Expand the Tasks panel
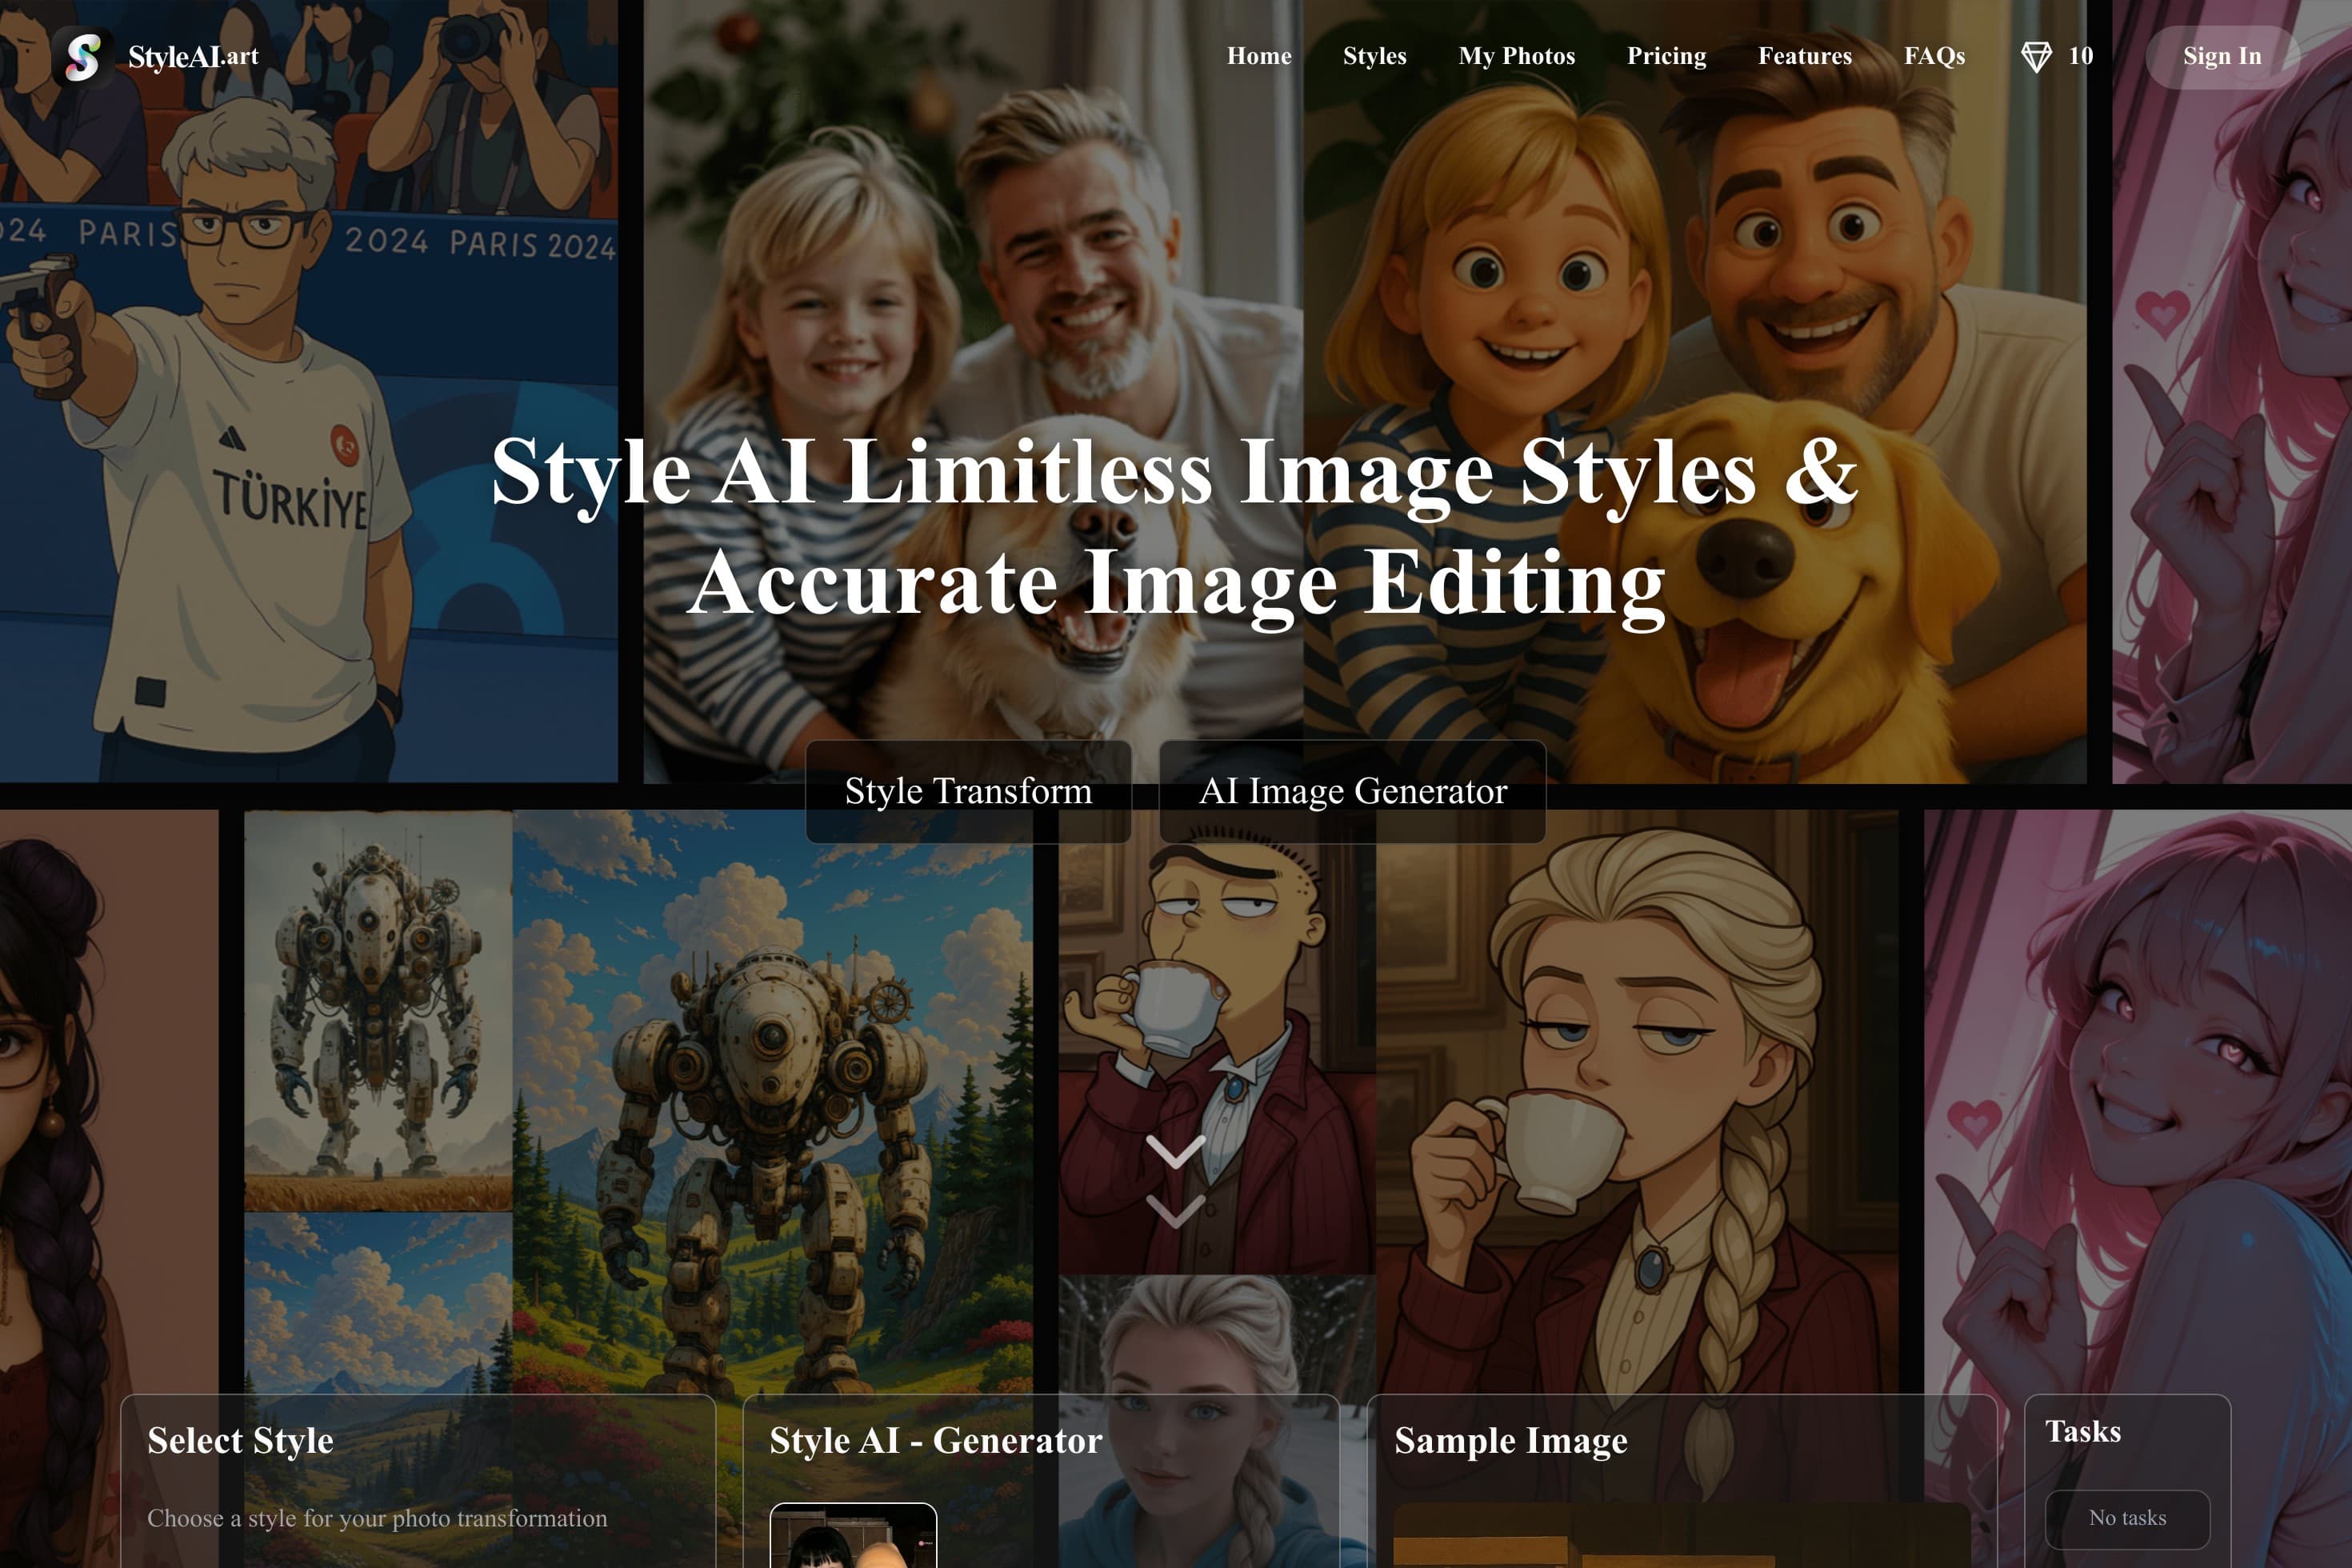The height and width of the screenshot is (1568, 2352). click(2083, 1432)
